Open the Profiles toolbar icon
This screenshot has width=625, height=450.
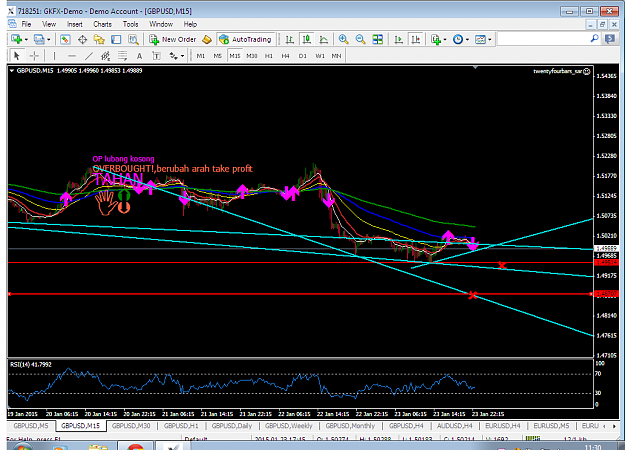point(39,39)
